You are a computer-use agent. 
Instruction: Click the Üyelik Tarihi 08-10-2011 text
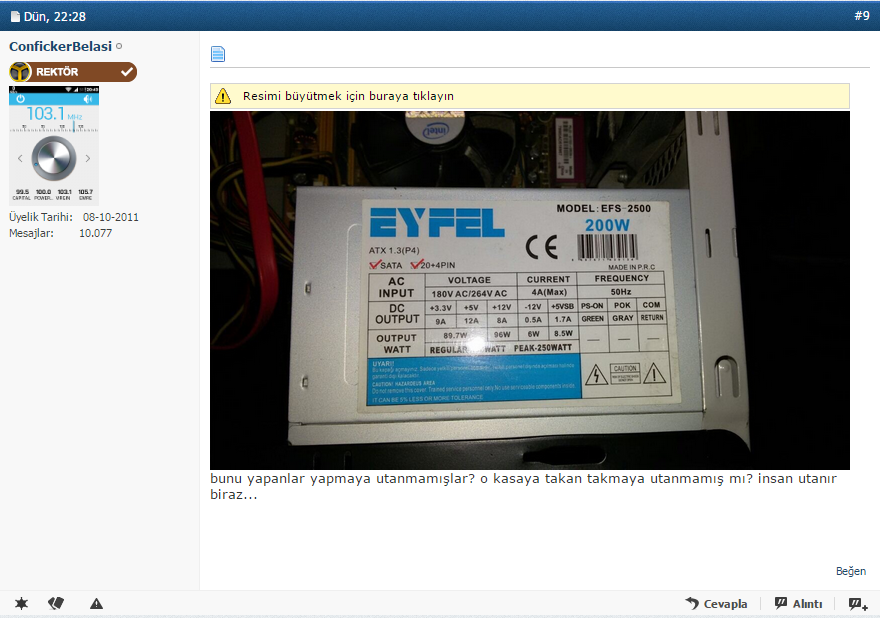pyautogui.click(x=74, y=217)
